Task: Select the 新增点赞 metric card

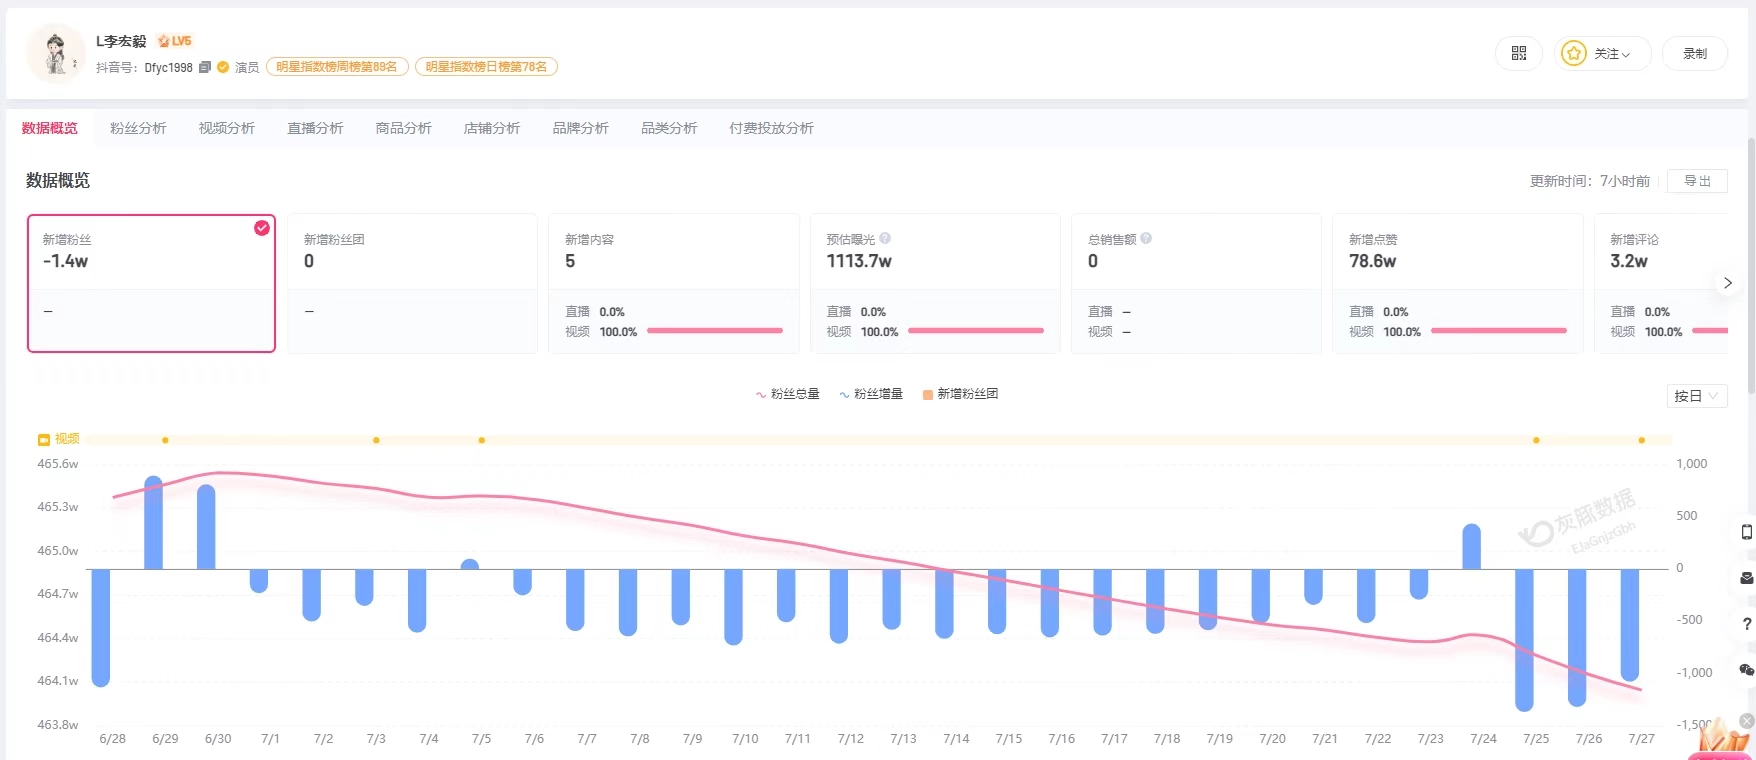Action: (1457, 283)
